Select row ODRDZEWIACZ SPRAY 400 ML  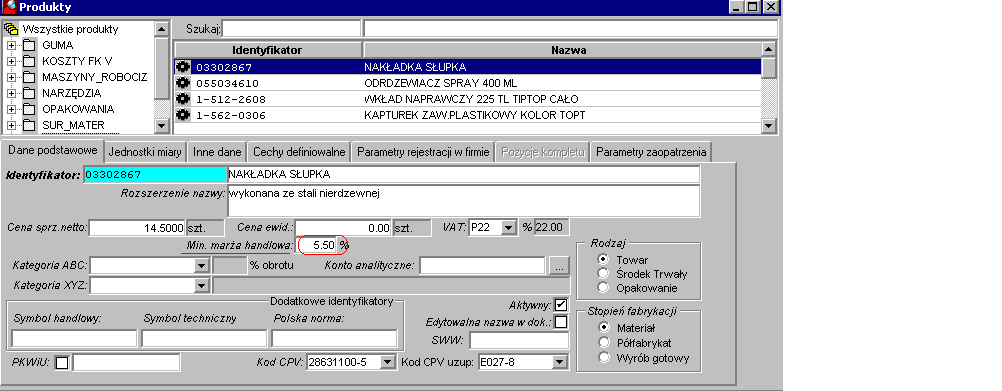coord(468,83)
